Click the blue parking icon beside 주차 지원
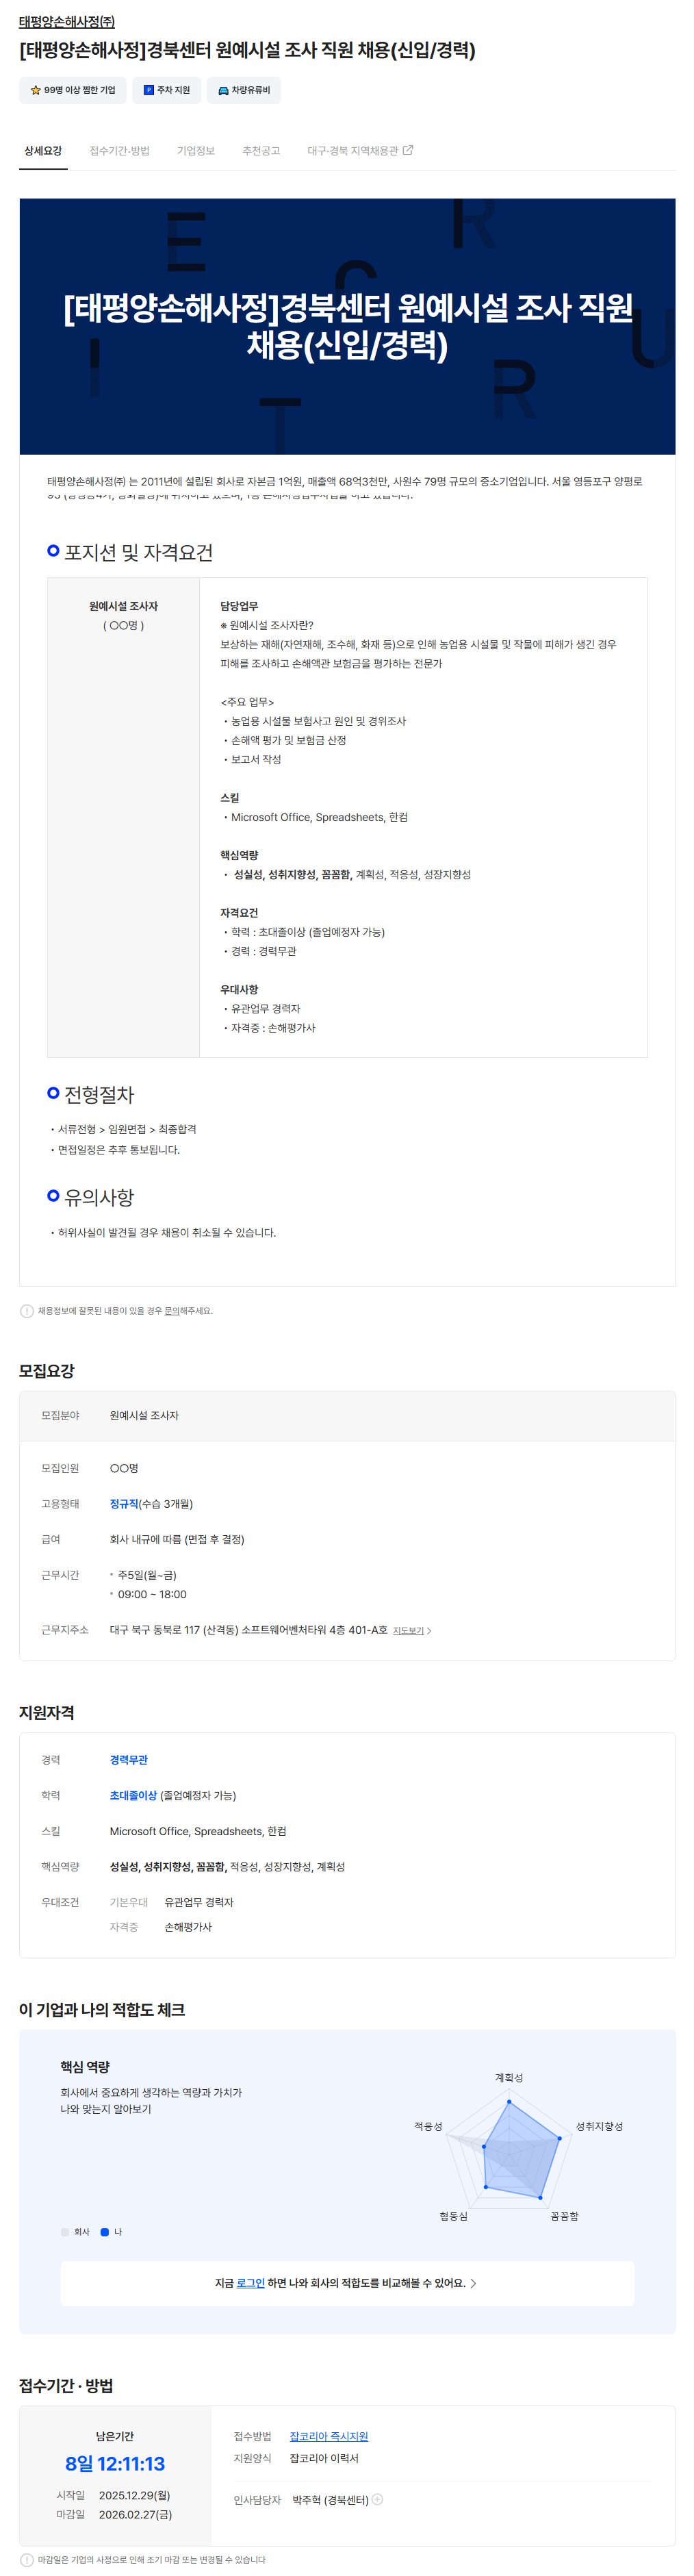Viewport: 694px width, 2576px height. (148, 91)
